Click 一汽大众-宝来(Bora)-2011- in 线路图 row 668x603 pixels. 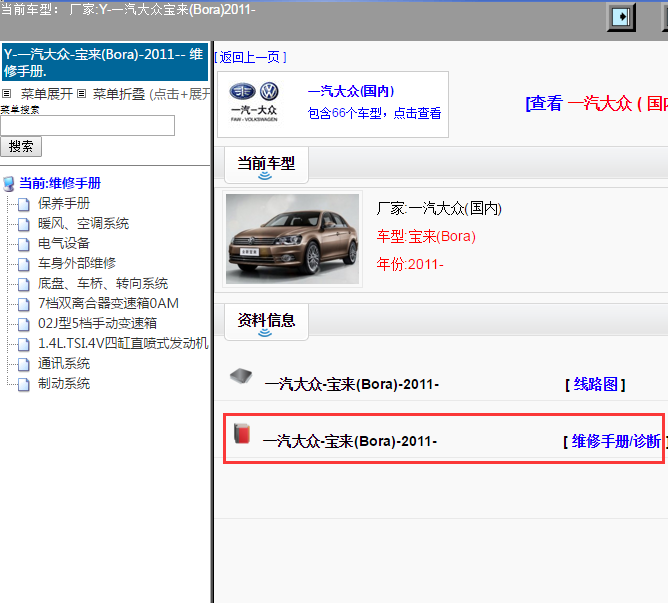(x=352, y=384)
